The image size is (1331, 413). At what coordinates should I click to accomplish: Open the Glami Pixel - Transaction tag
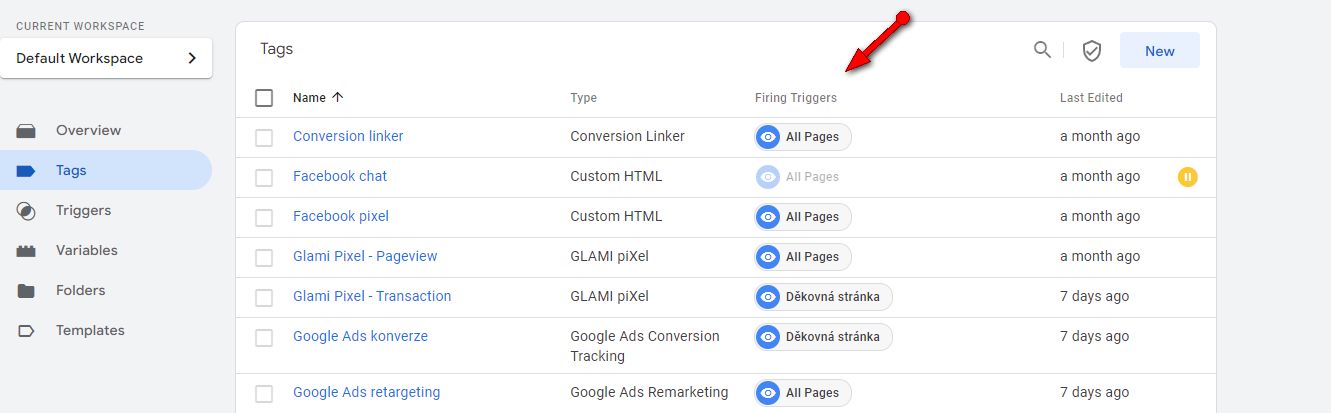pyautogui.click(x=372, y=296)
